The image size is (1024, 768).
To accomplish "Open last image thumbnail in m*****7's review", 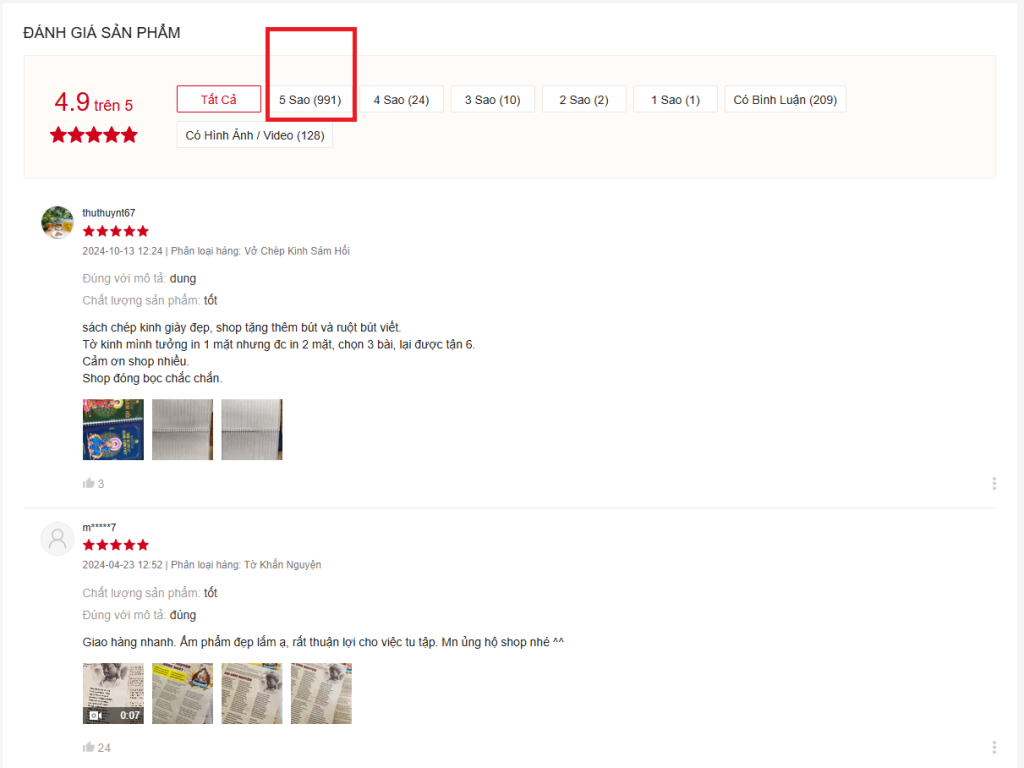I will pyautogui.click(x=321, y=693).
